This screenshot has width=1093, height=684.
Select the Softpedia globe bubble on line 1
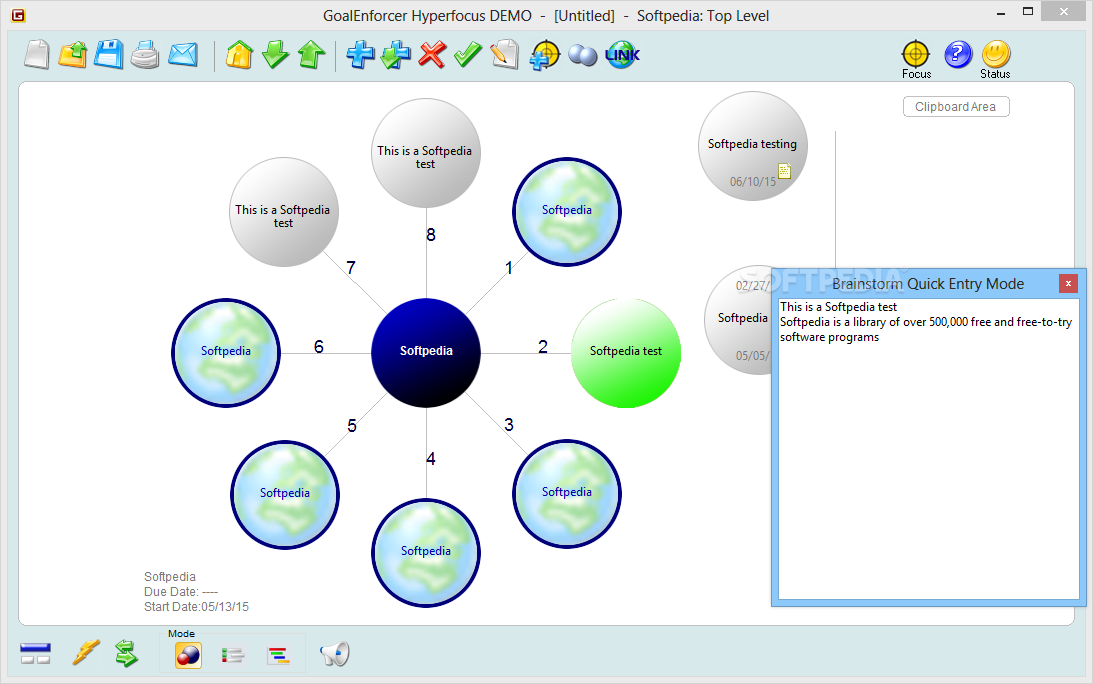tap(567, 212)
